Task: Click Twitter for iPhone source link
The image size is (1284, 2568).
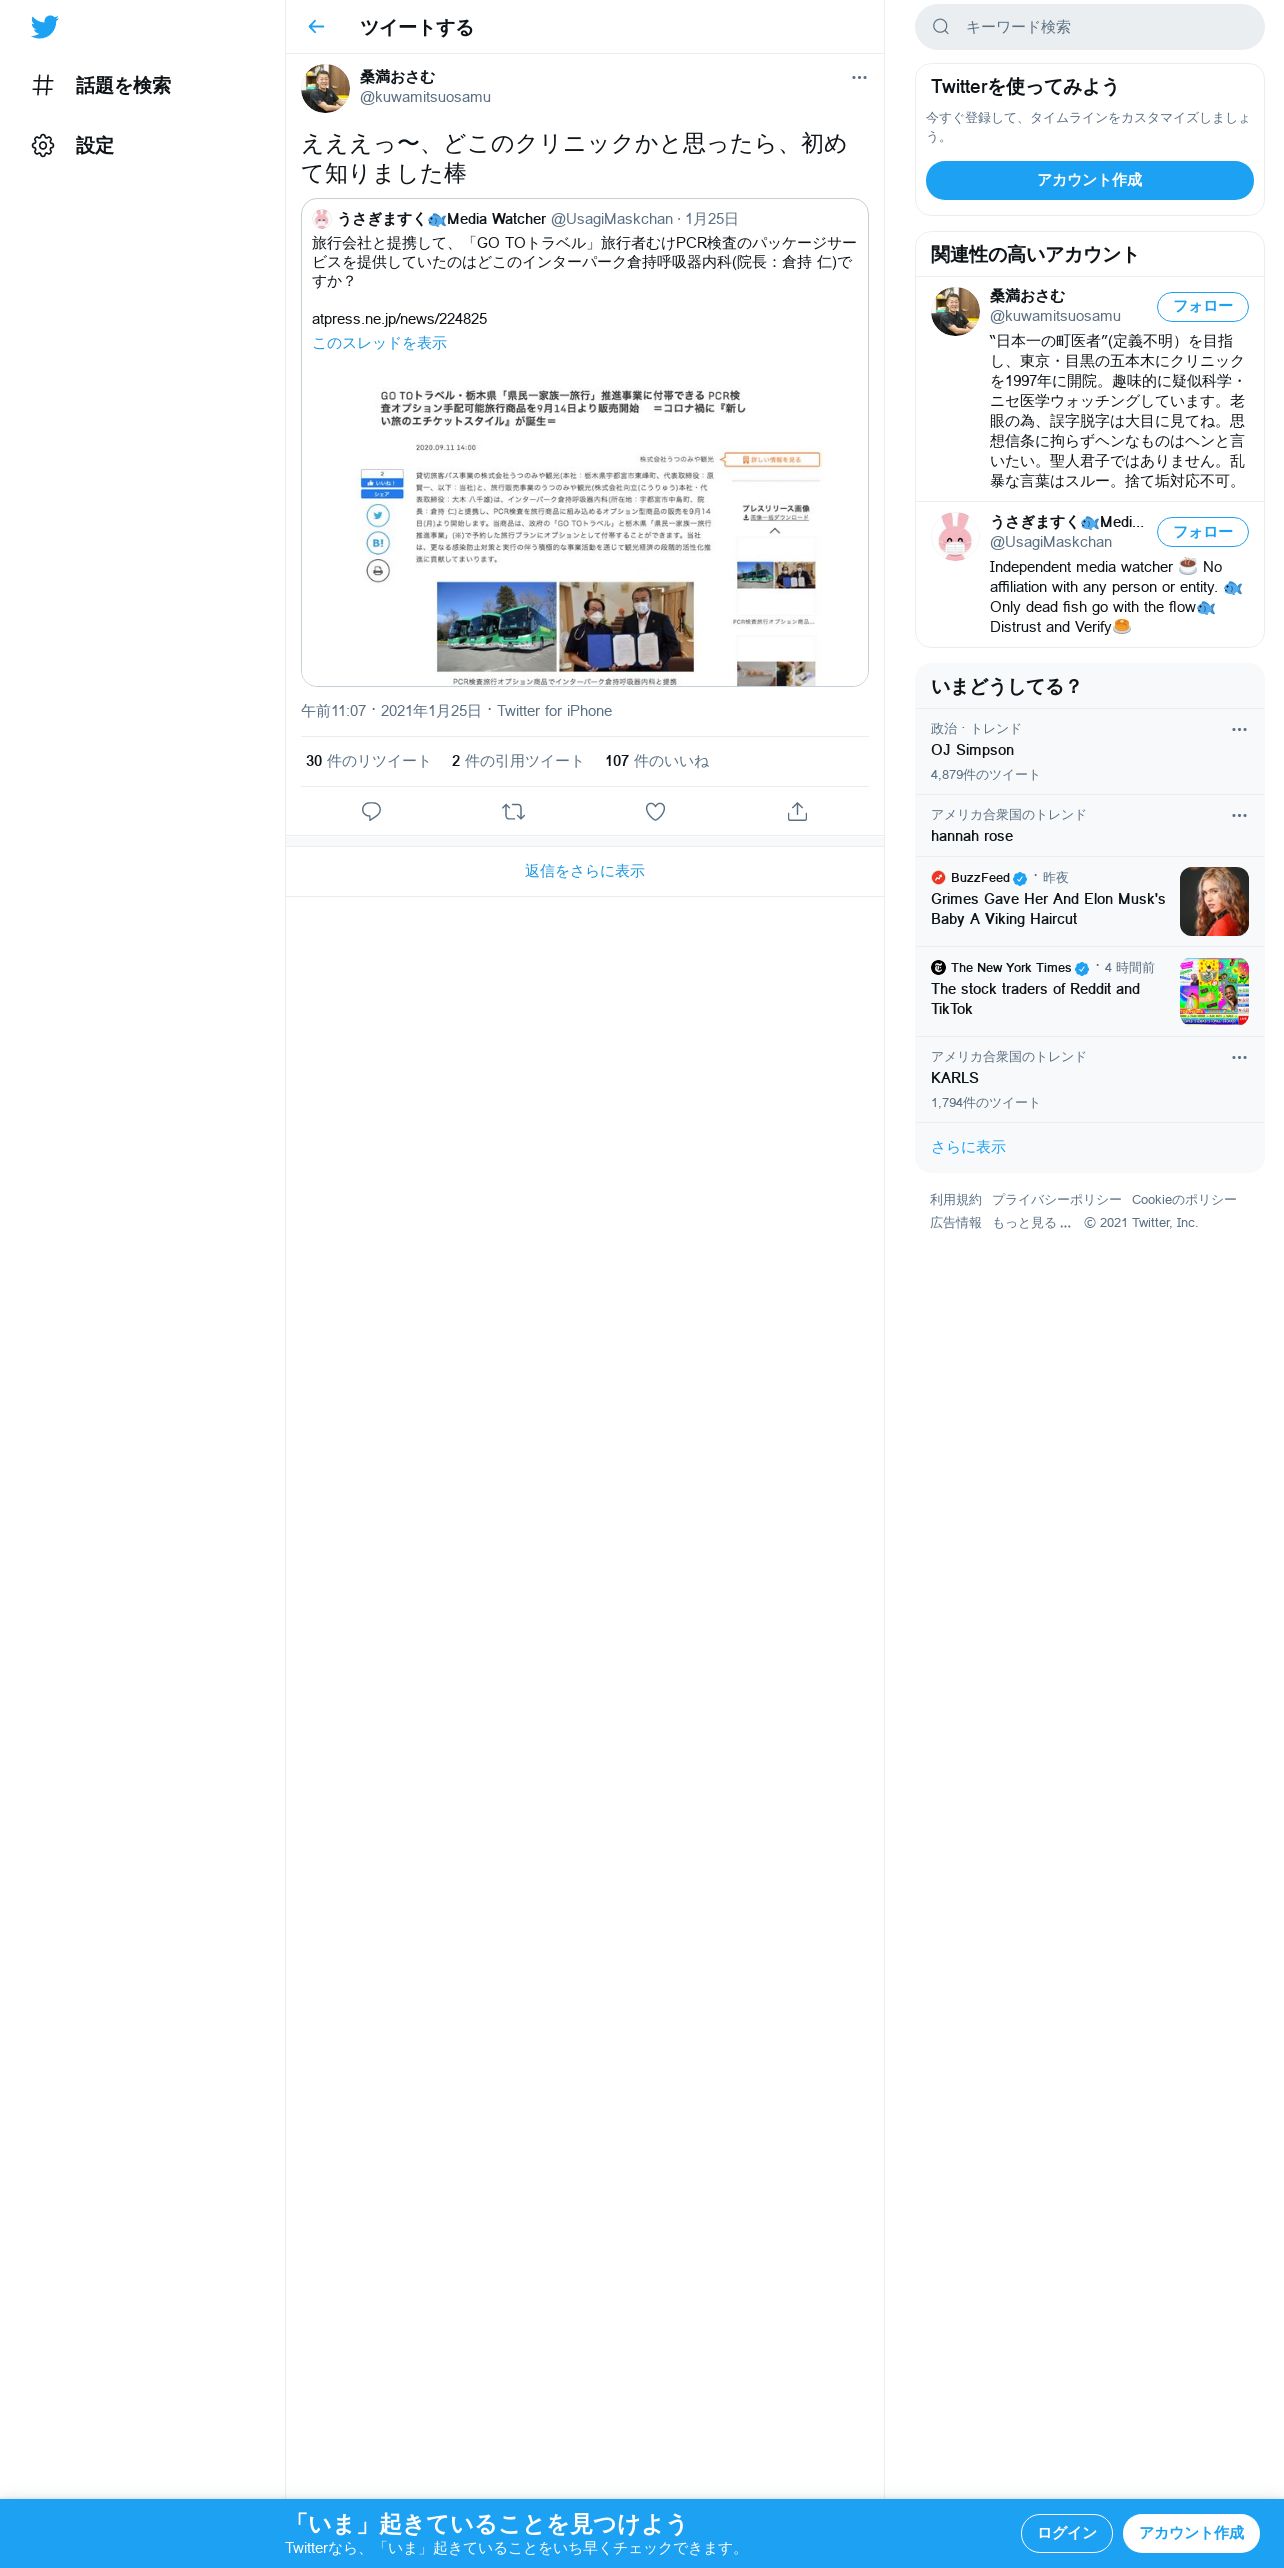Action: click(554, 711)
